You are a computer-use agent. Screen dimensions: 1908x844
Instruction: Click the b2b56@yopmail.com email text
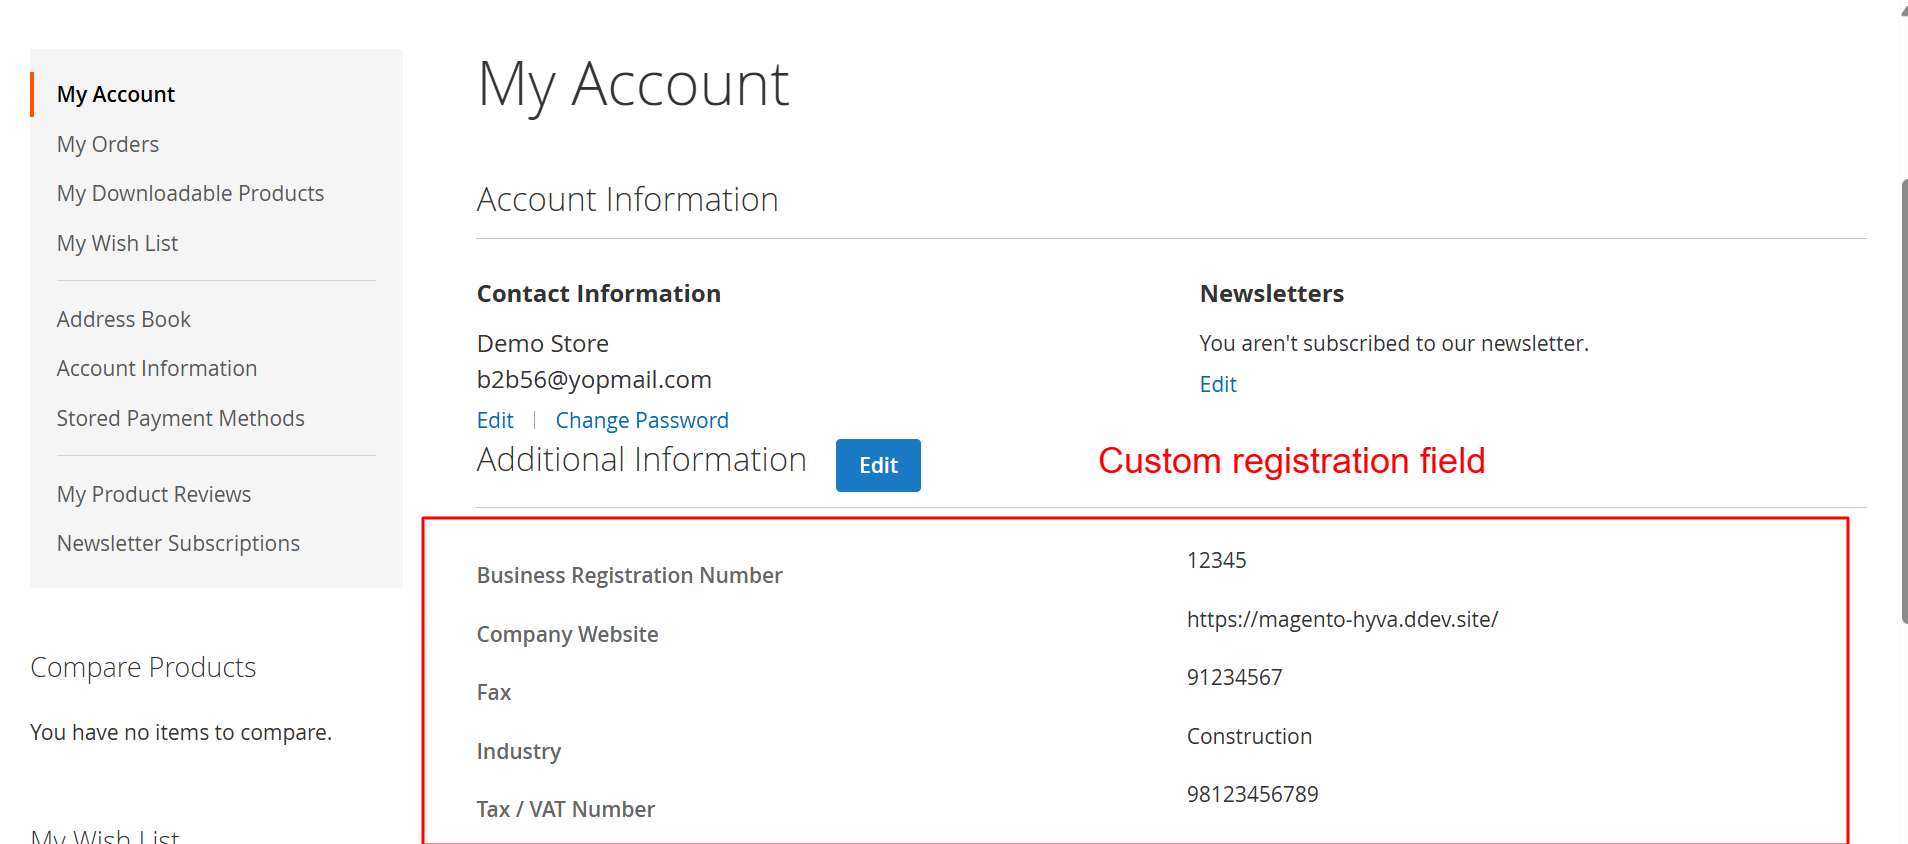click(594, 380)
